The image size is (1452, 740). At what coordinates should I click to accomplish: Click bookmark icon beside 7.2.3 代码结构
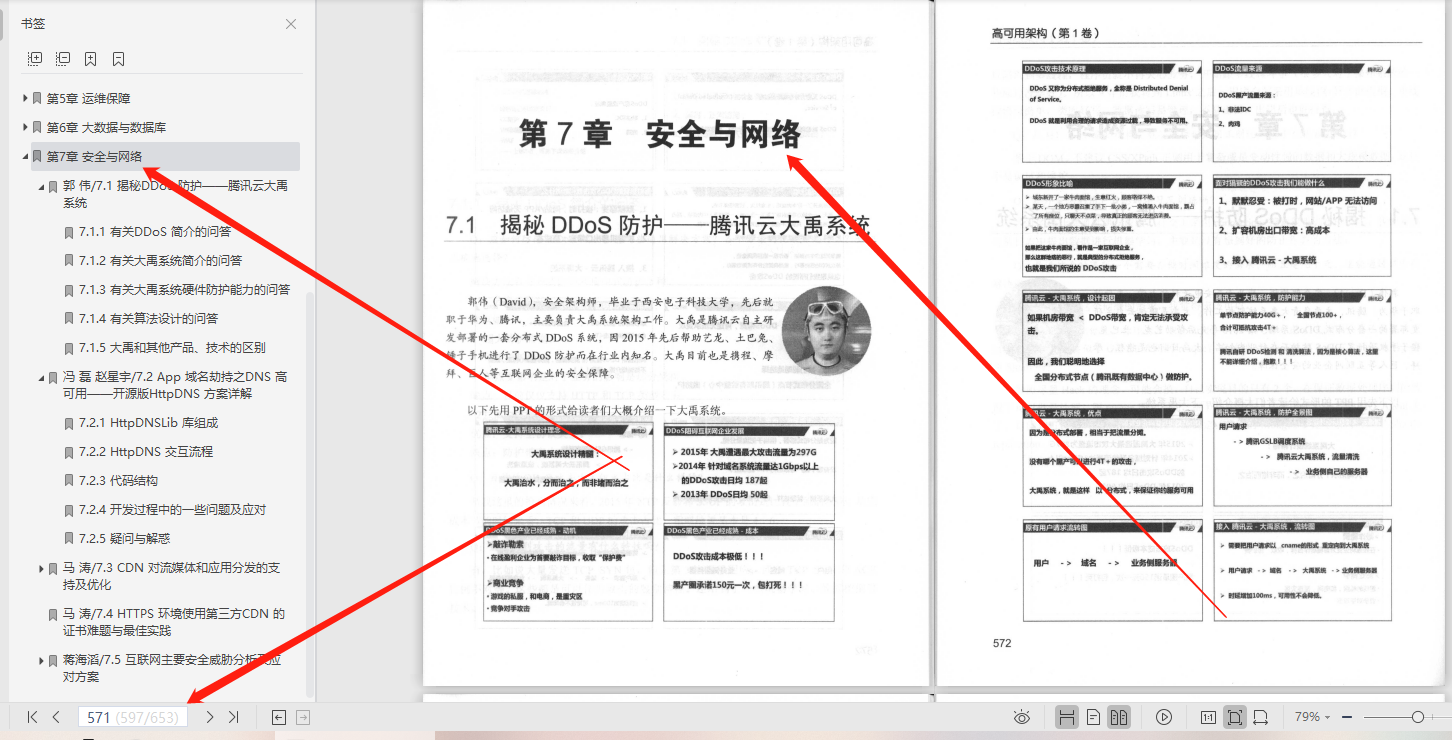click(x=68, y=481)
